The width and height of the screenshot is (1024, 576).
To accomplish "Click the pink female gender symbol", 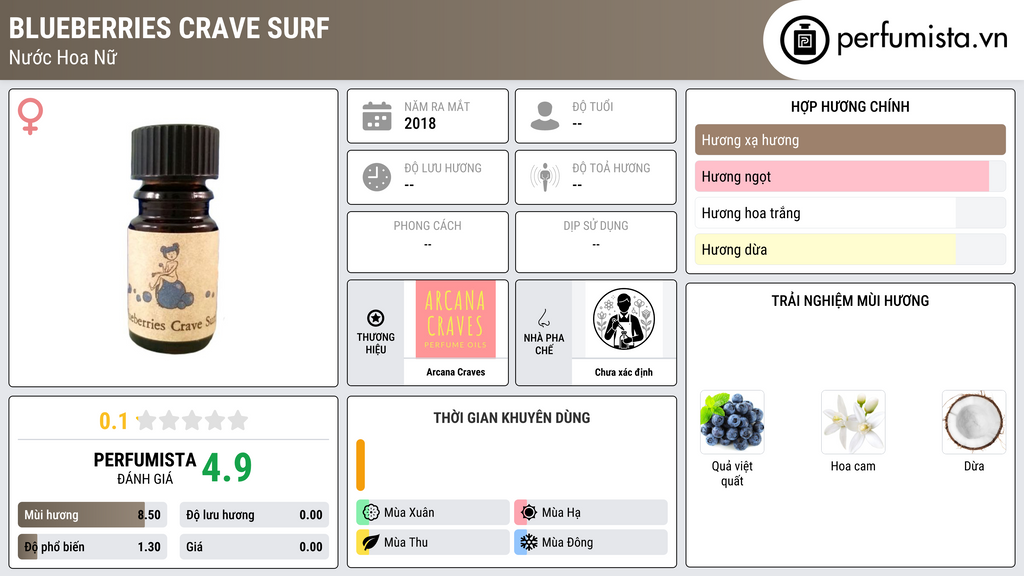I will pos(30,116).
